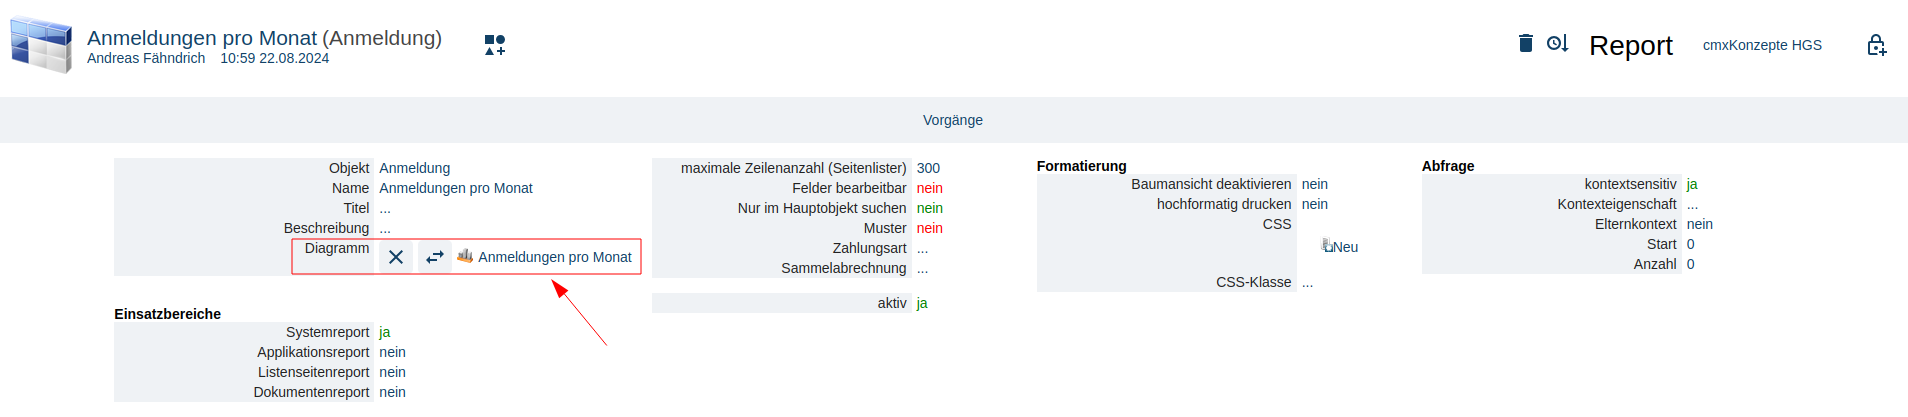Click the Neu link under CSS
This screenshot has width=1908, height=417.
click(x=1344, y=247)
